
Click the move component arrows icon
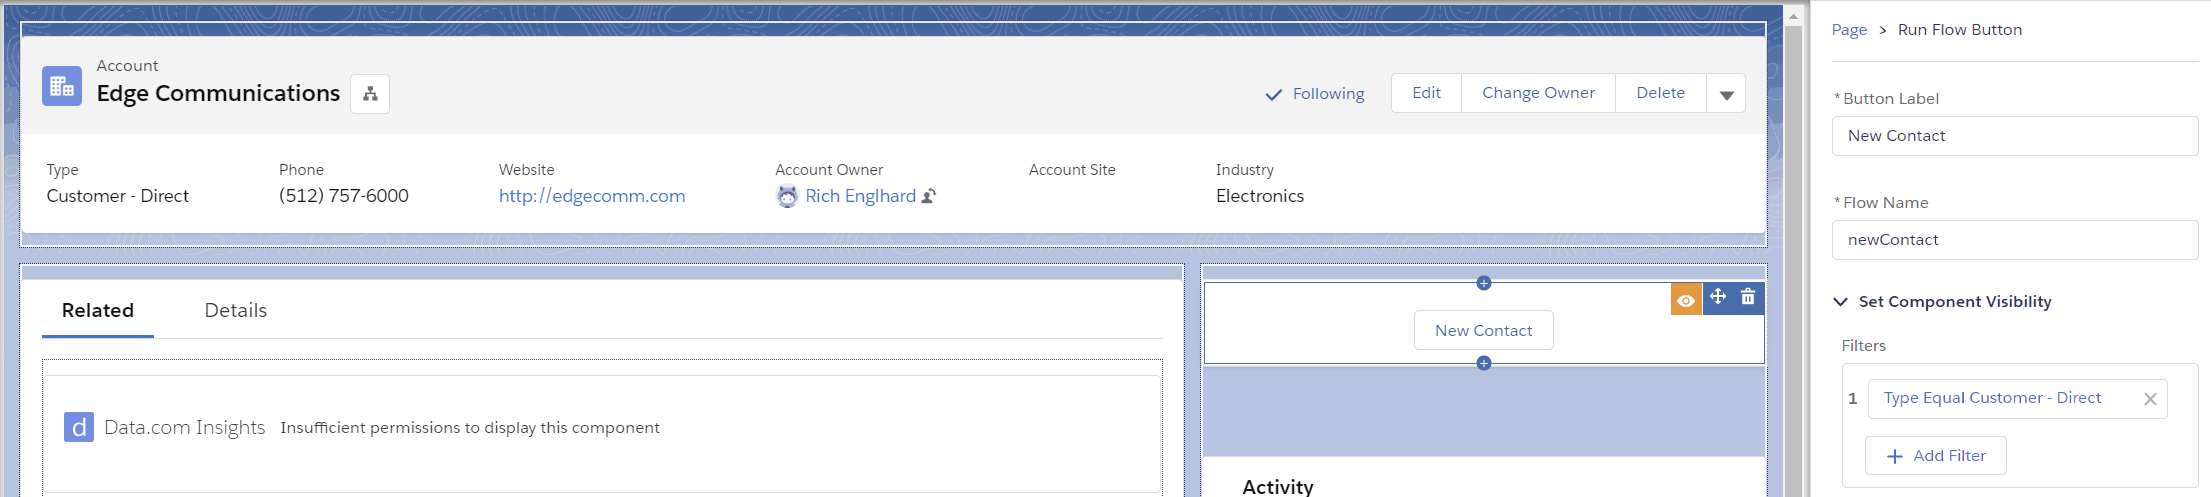1717,297
